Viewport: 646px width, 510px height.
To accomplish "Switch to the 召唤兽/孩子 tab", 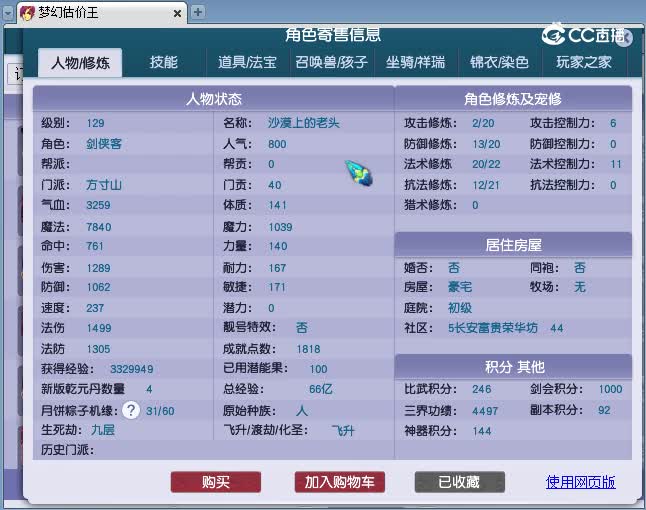I will tap(331, 62).
